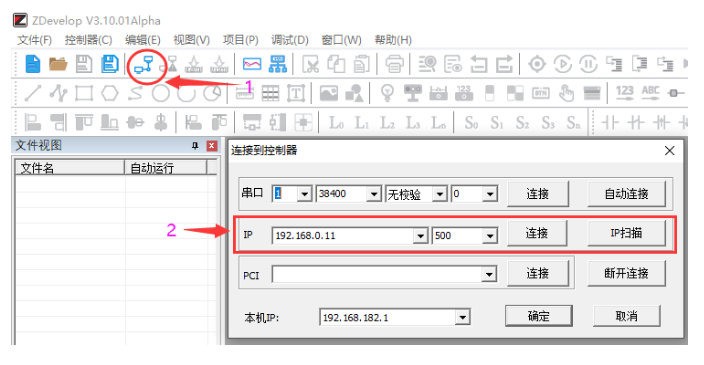
Task: Expand the 38400 baud rate dropdown
Action: [x=374, y=194]
